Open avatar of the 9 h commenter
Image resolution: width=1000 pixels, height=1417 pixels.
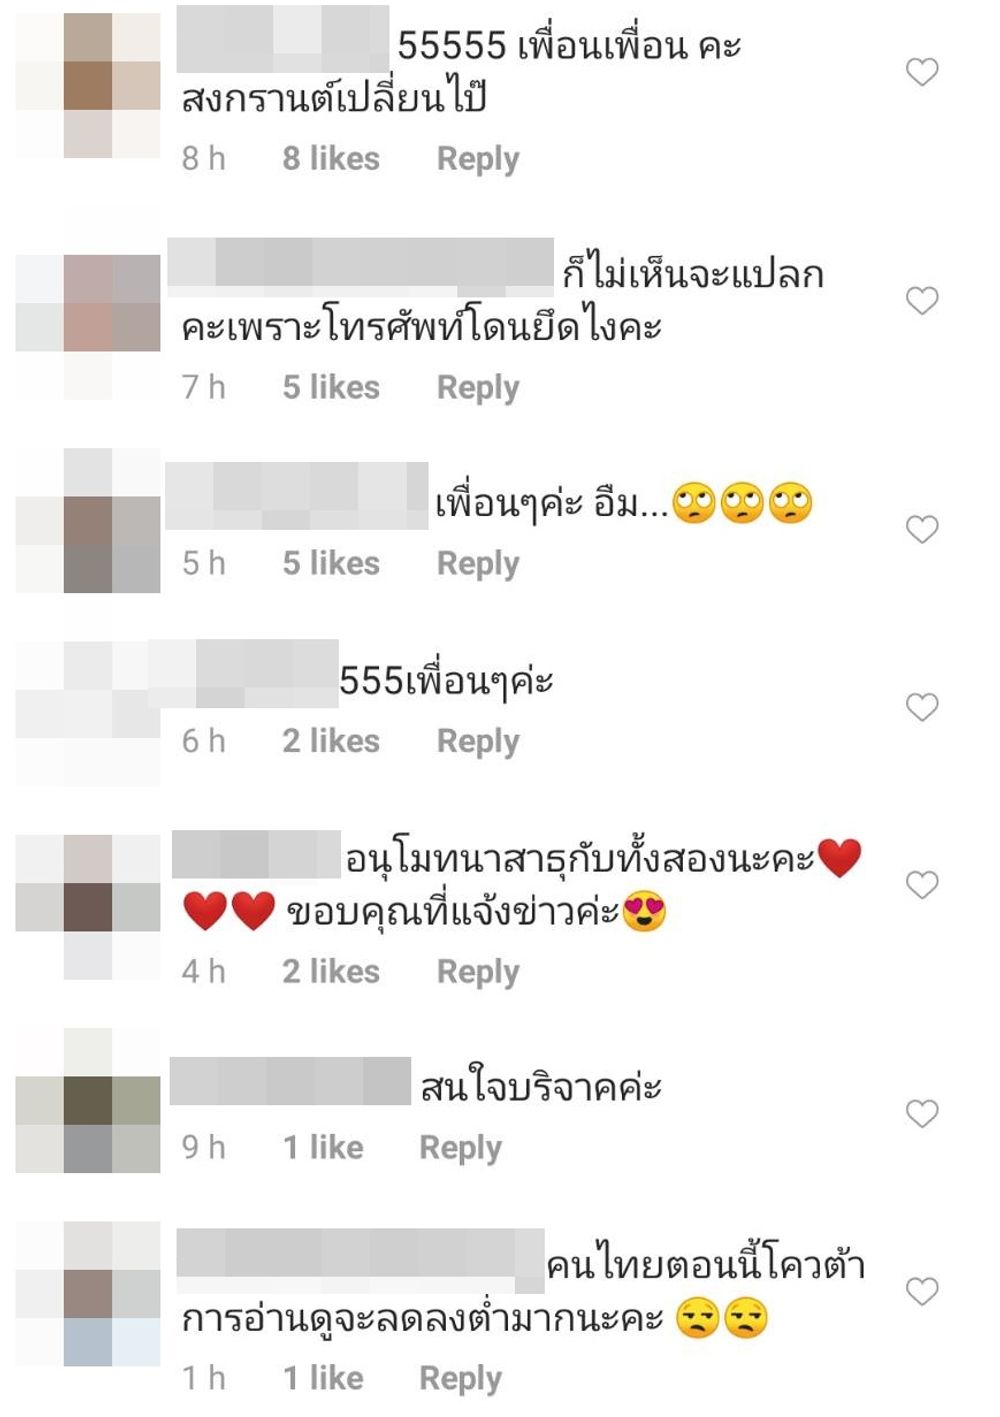pyautogui.click(x=88, y=1100)
